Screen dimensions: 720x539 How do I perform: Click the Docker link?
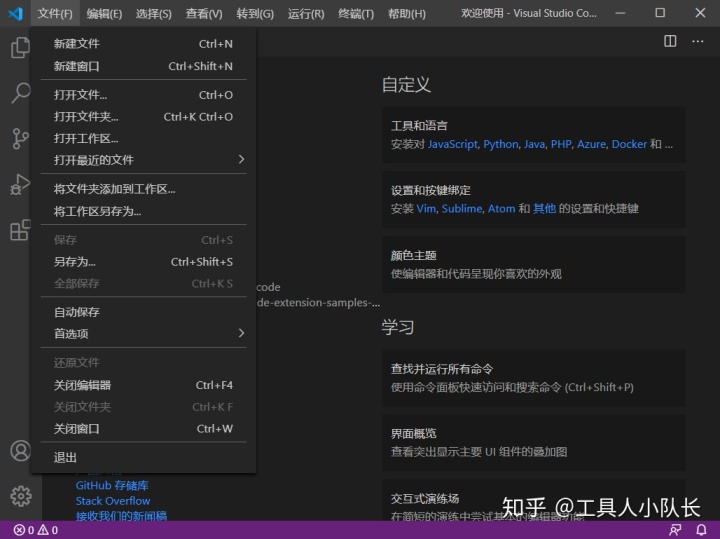pyautogui.click(x=629, y=144)
